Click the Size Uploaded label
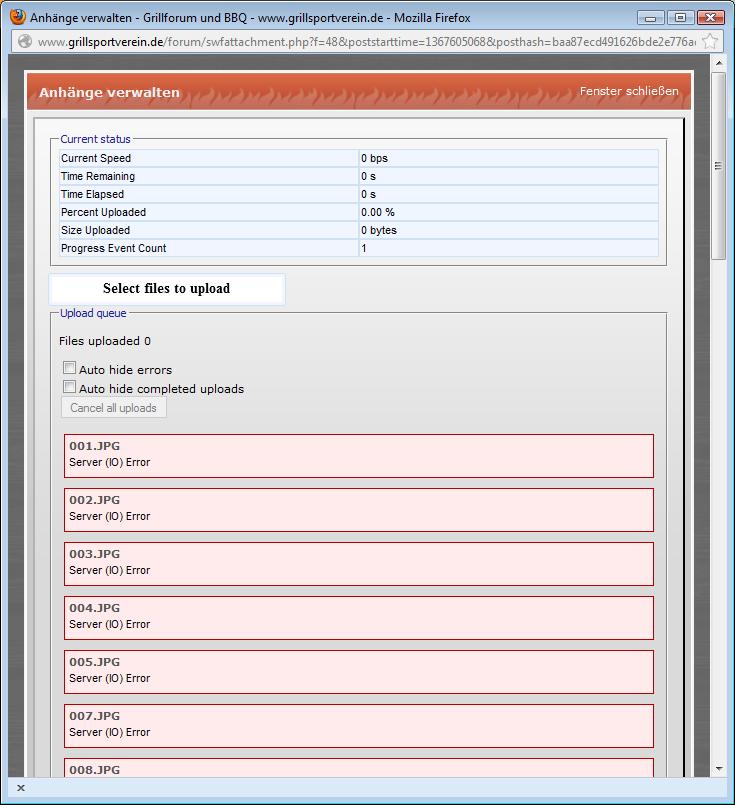Viewport: 735px width, 805px height. (x=95, y=230)
